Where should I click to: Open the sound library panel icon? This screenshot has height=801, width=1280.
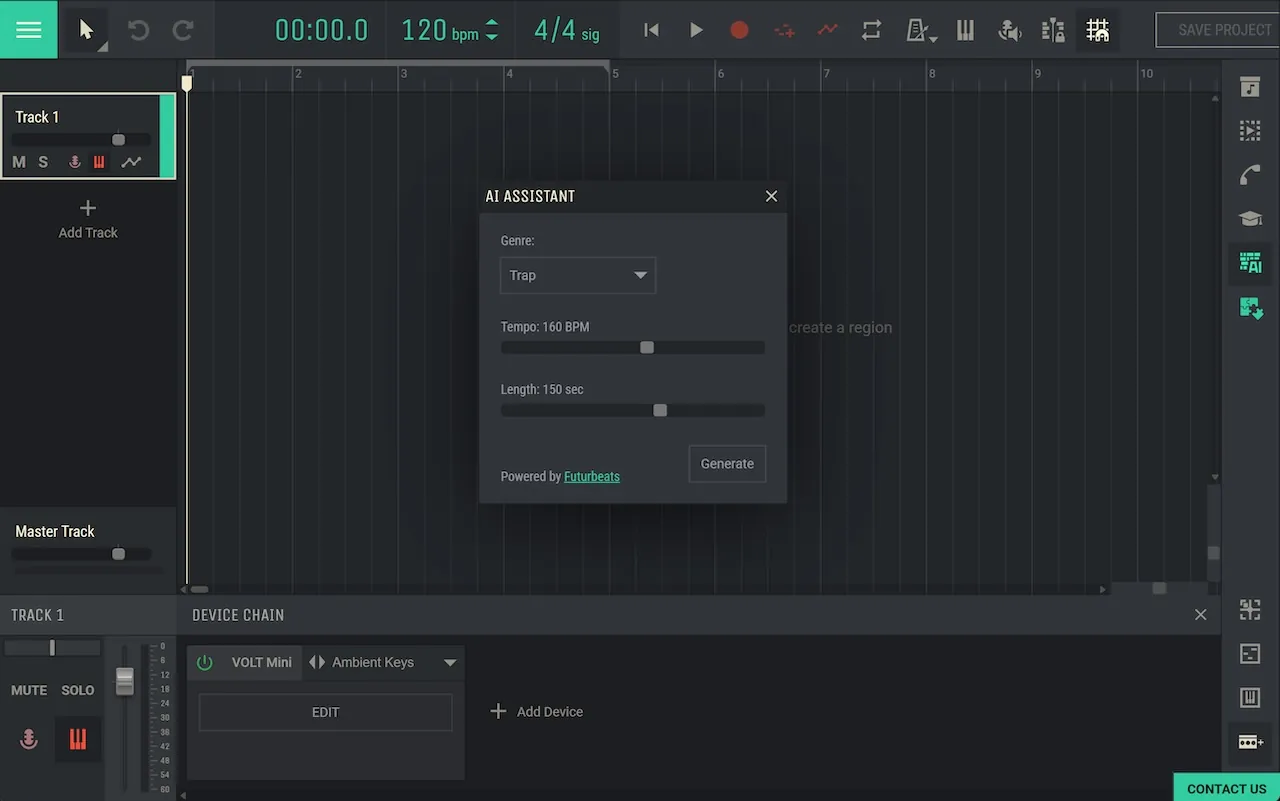coord(1250,87)
